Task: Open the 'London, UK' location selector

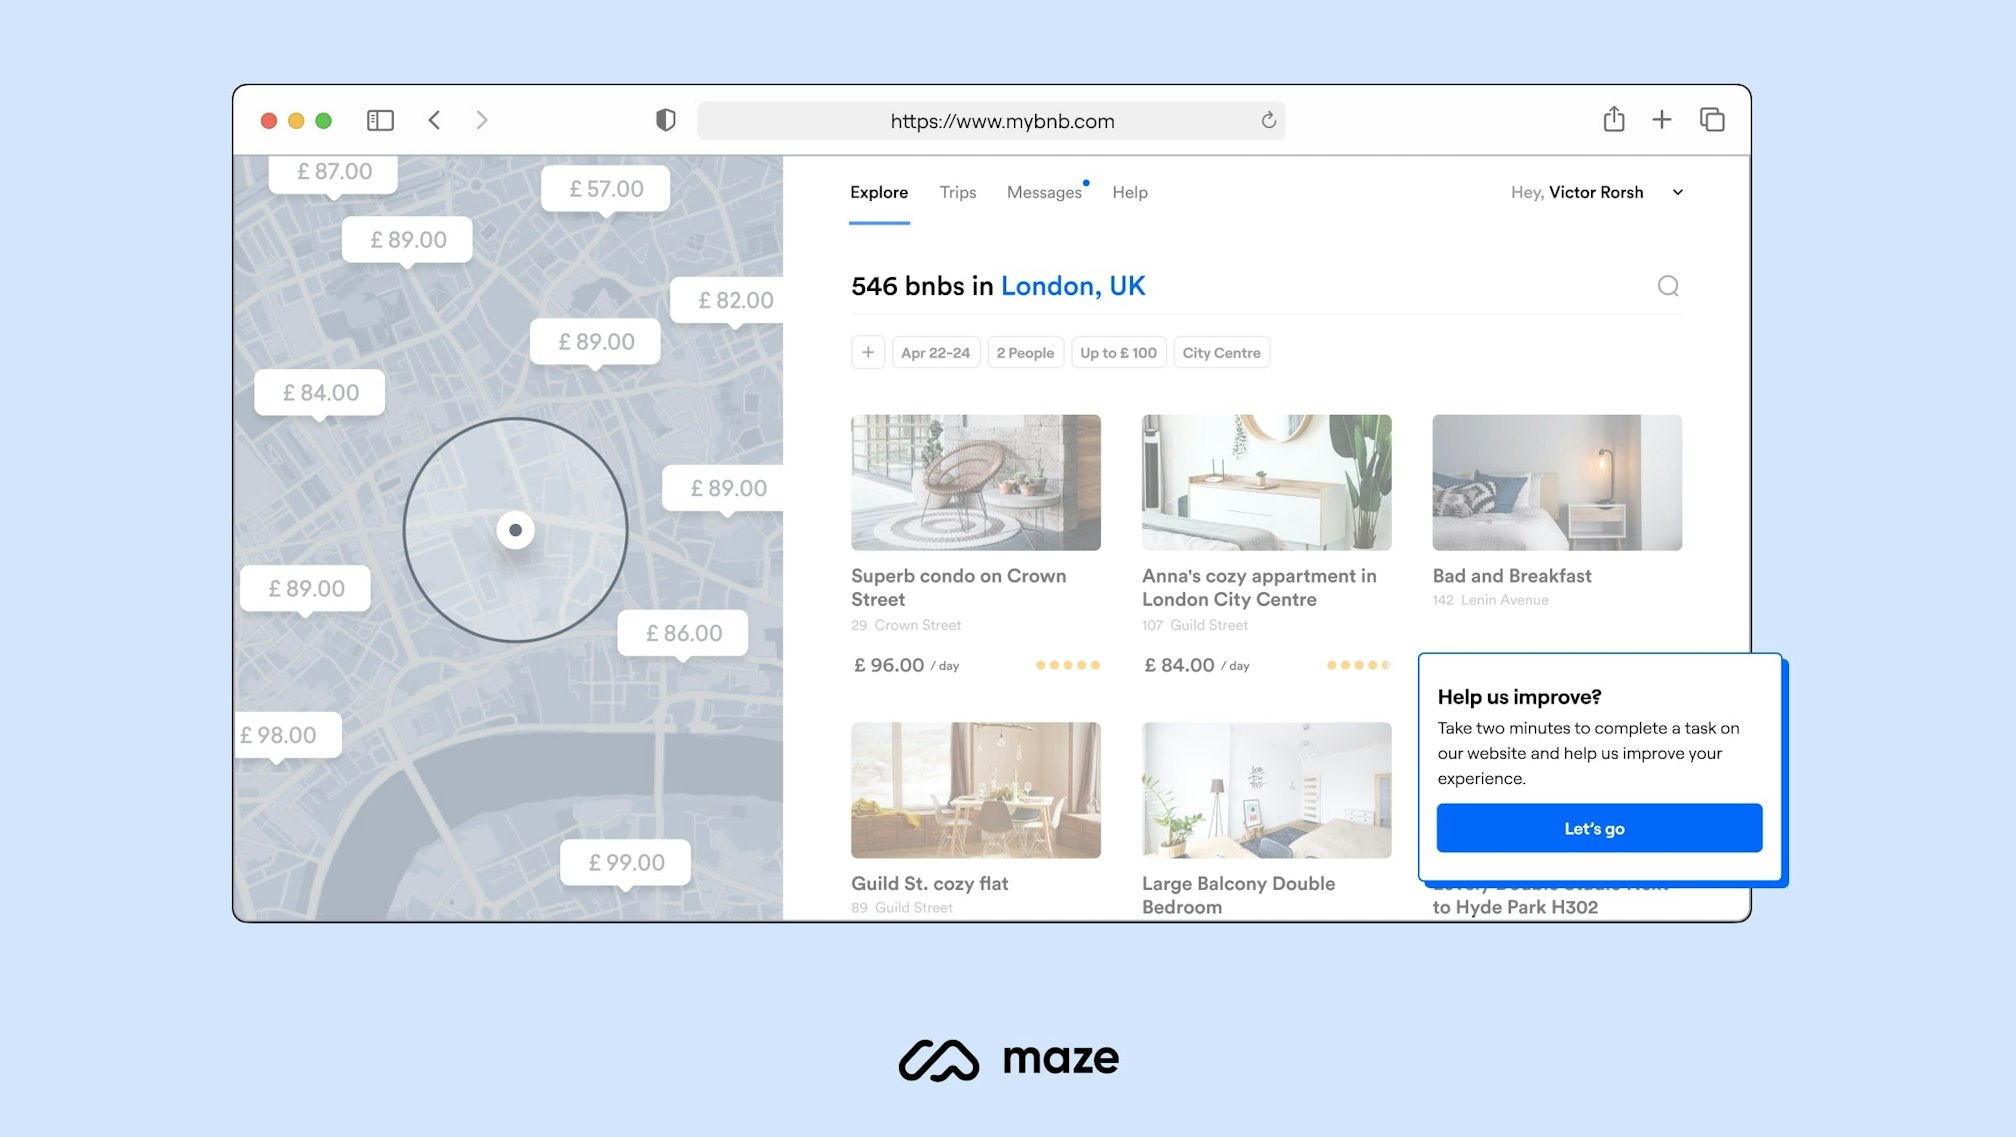Action: (x=1072, y=286)
